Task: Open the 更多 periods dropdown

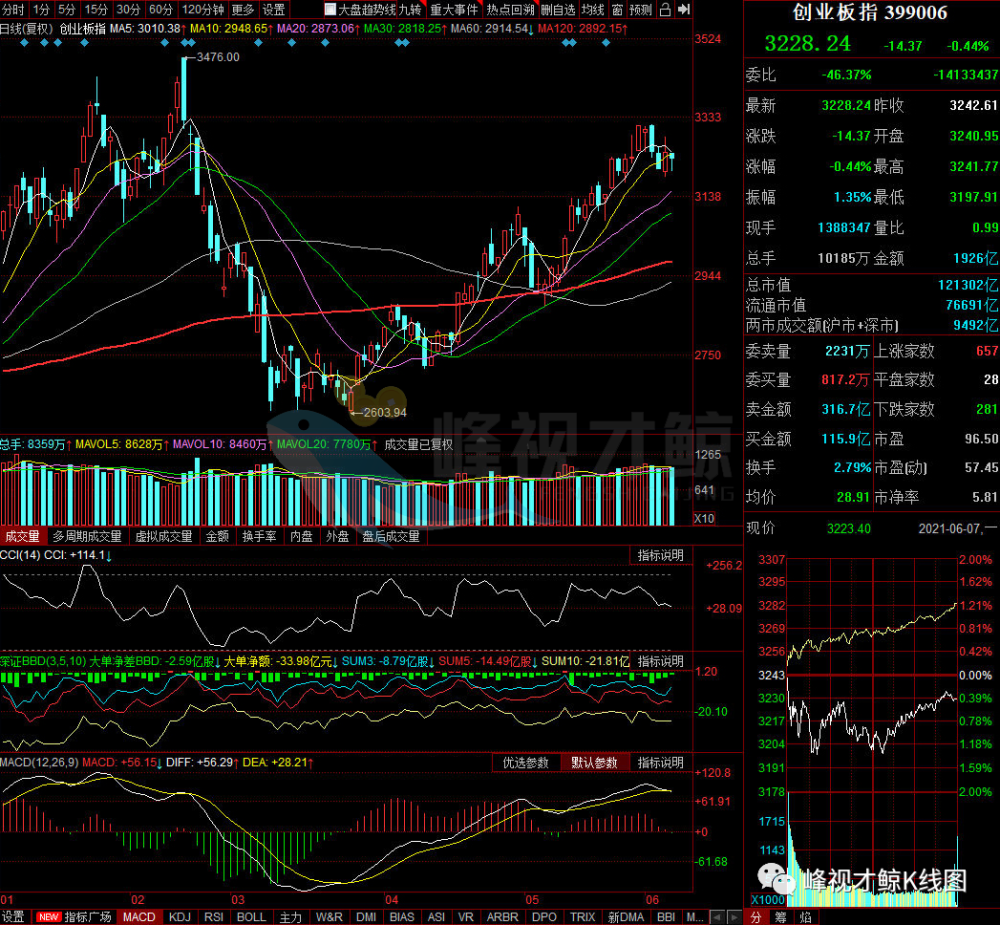Action: coord(243,10)
